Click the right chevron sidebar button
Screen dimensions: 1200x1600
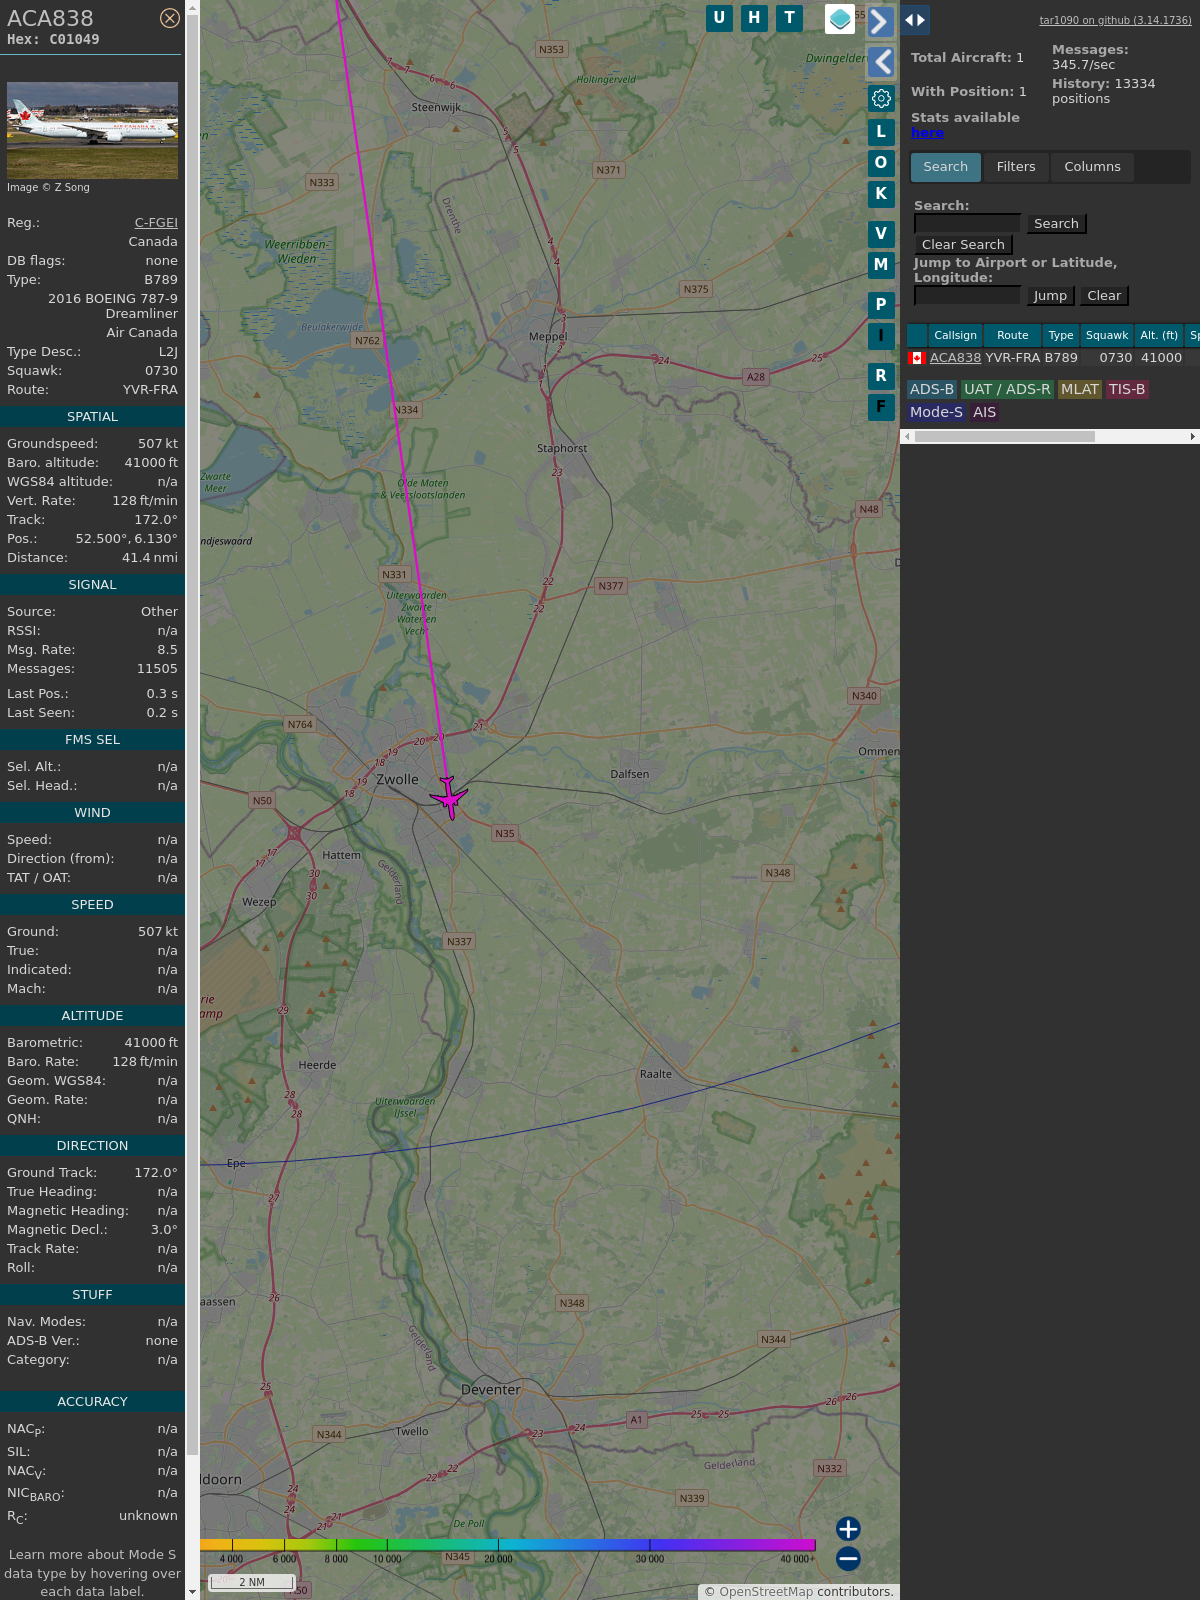[x=881, y=21]
